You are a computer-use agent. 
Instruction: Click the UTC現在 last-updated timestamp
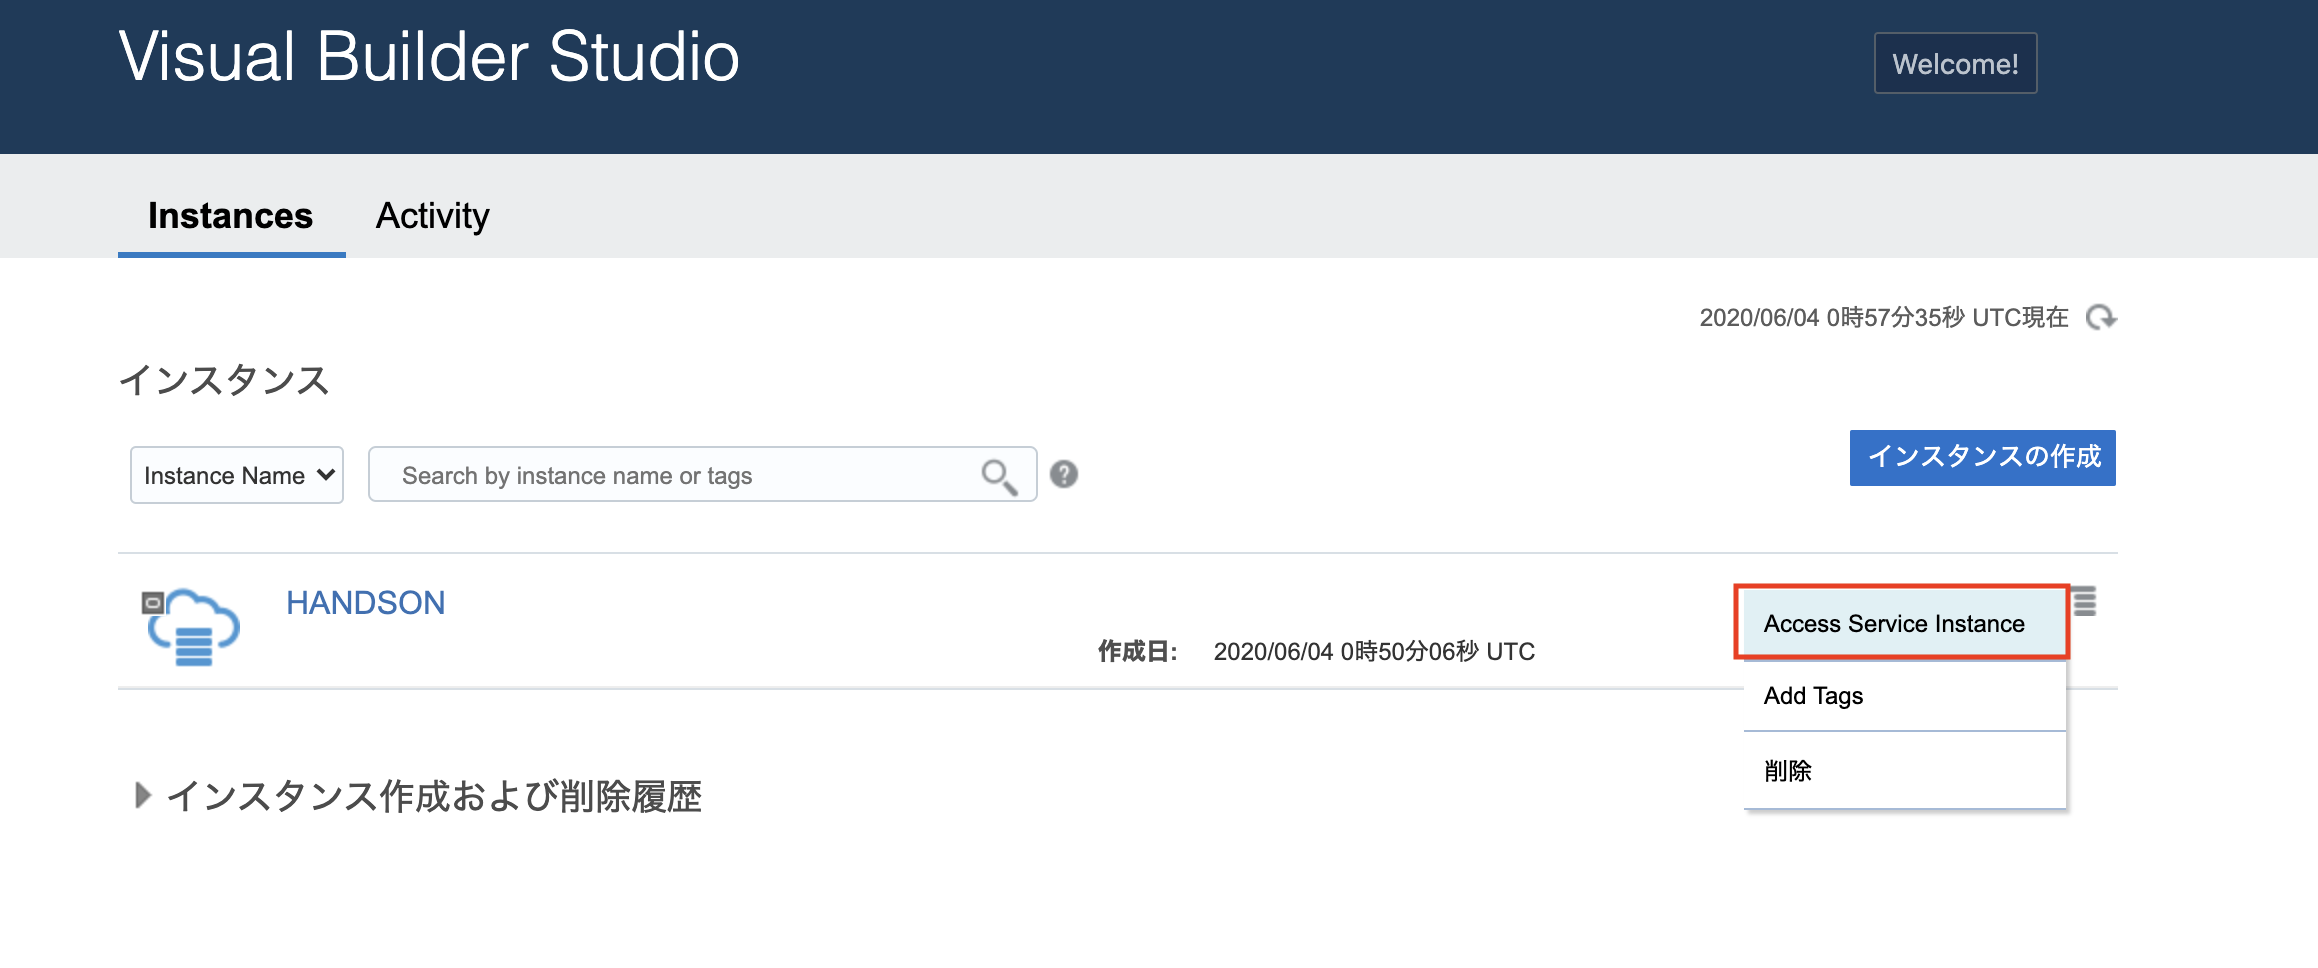click(x=1883, y=318)
